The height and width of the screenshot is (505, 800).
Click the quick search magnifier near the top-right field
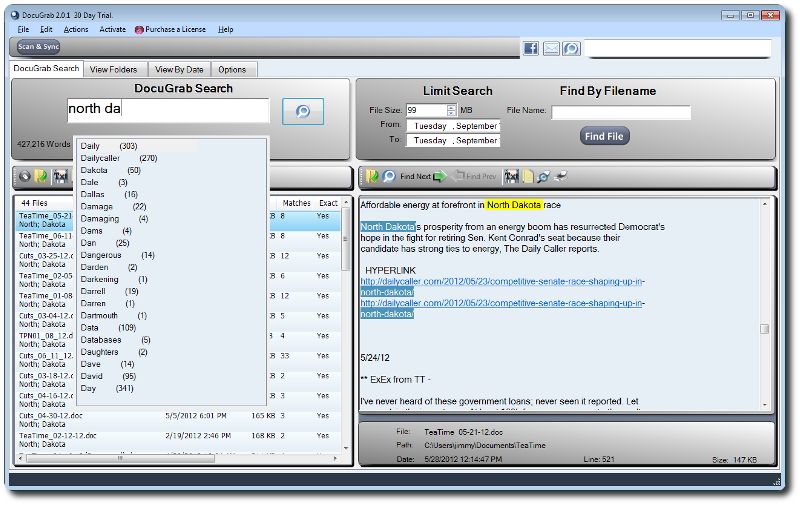pos(571,48)
